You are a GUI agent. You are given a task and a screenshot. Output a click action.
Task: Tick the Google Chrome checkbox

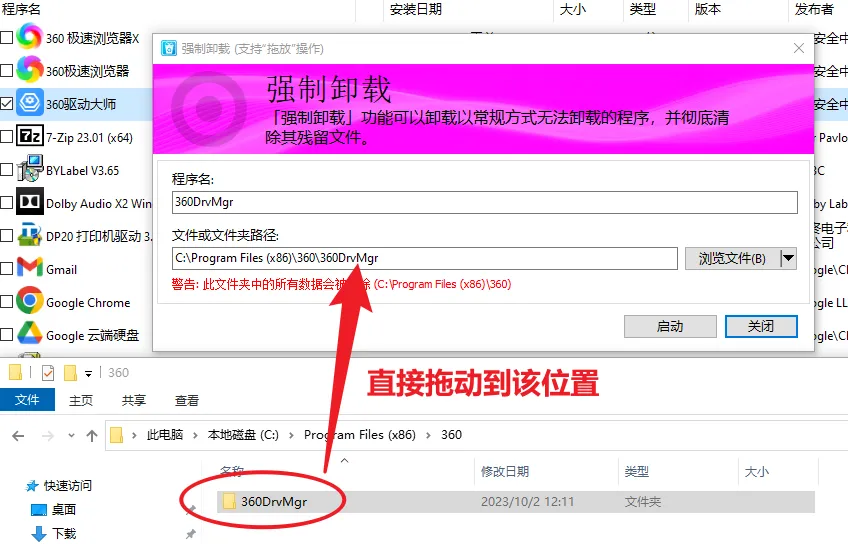pyautogui.click(x=6, y=301)
